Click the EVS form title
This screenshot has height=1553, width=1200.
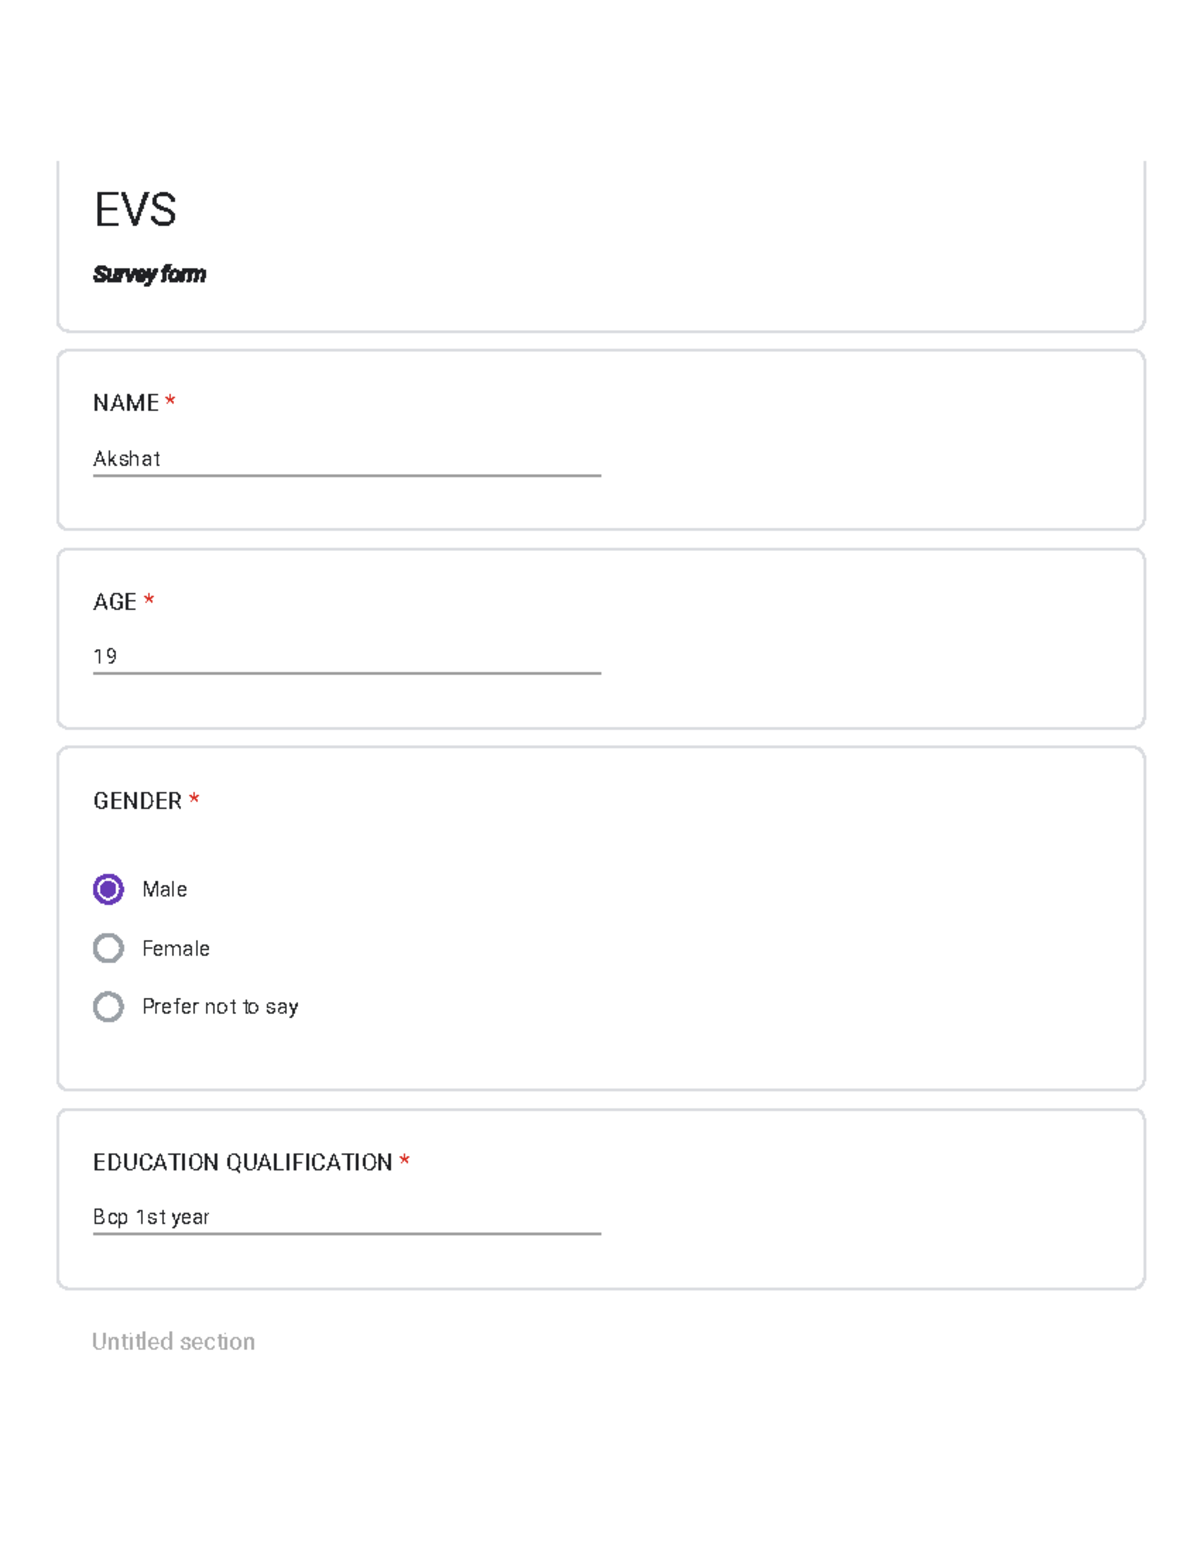pos(135,210)
